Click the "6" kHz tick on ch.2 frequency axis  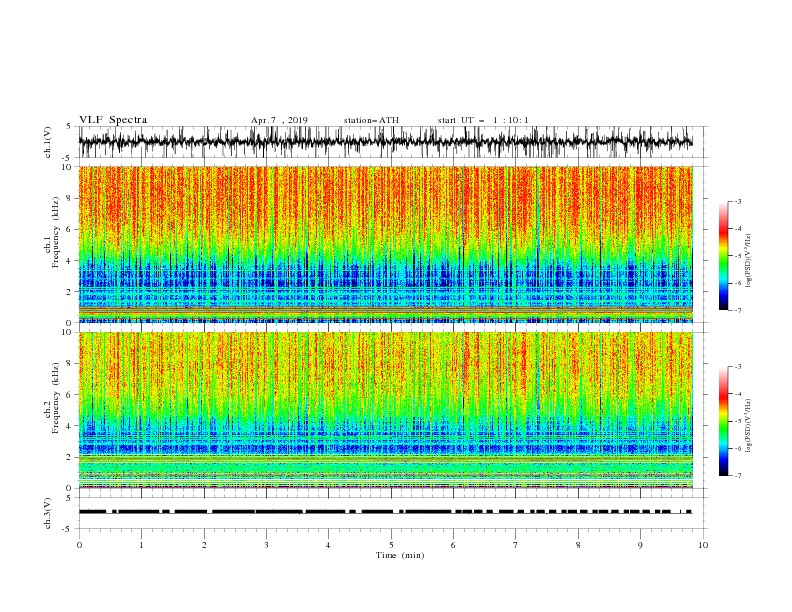point(69,395)
